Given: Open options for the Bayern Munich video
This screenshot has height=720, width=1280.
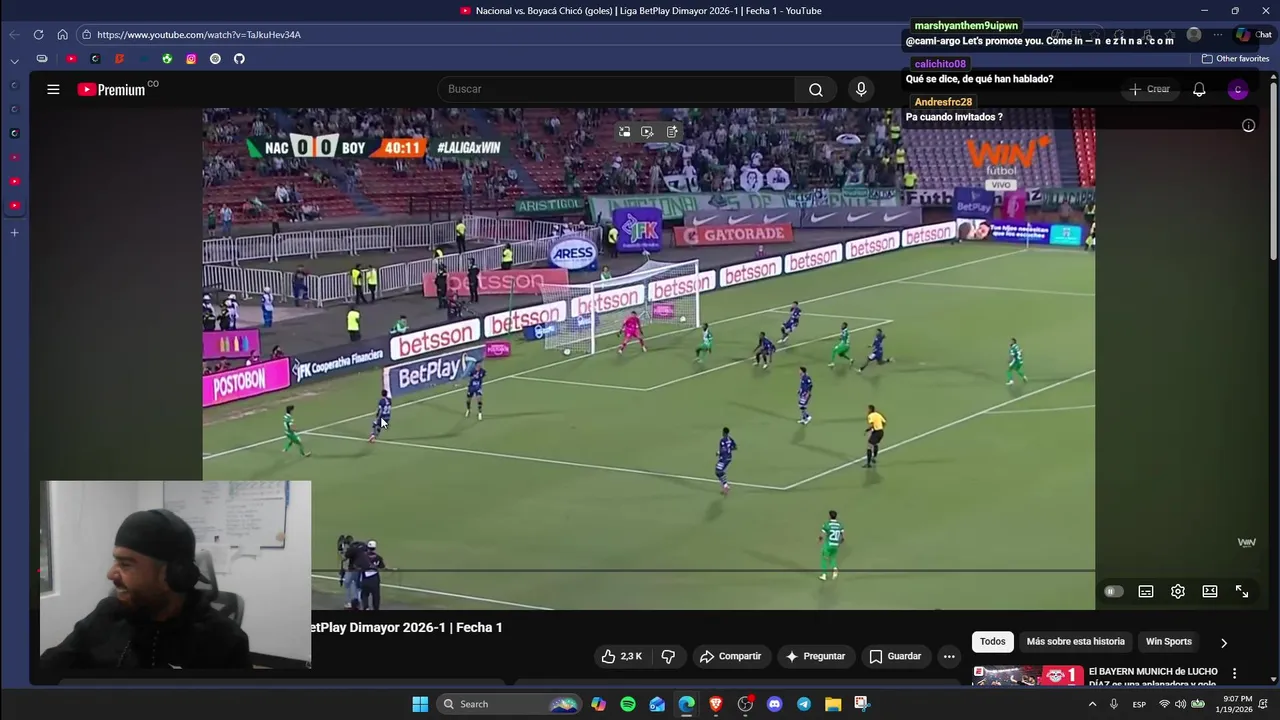Looking at the screenshot, I should coord(1234,673).
